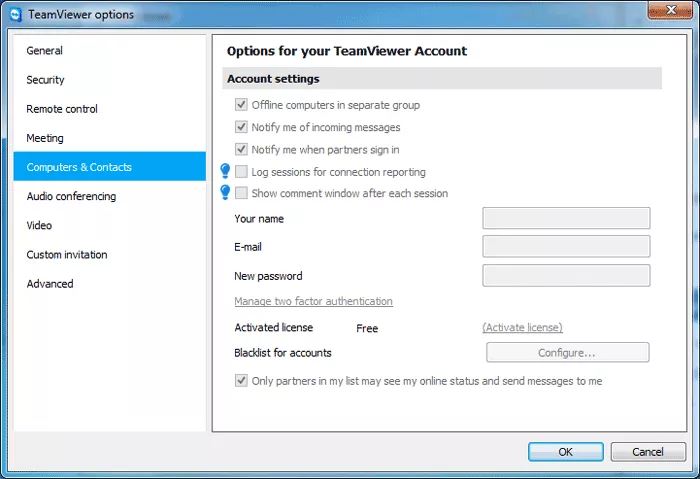Open Manage two factor authentication link
This screenshot has height=479, width=700.
[x=313, y=301]
